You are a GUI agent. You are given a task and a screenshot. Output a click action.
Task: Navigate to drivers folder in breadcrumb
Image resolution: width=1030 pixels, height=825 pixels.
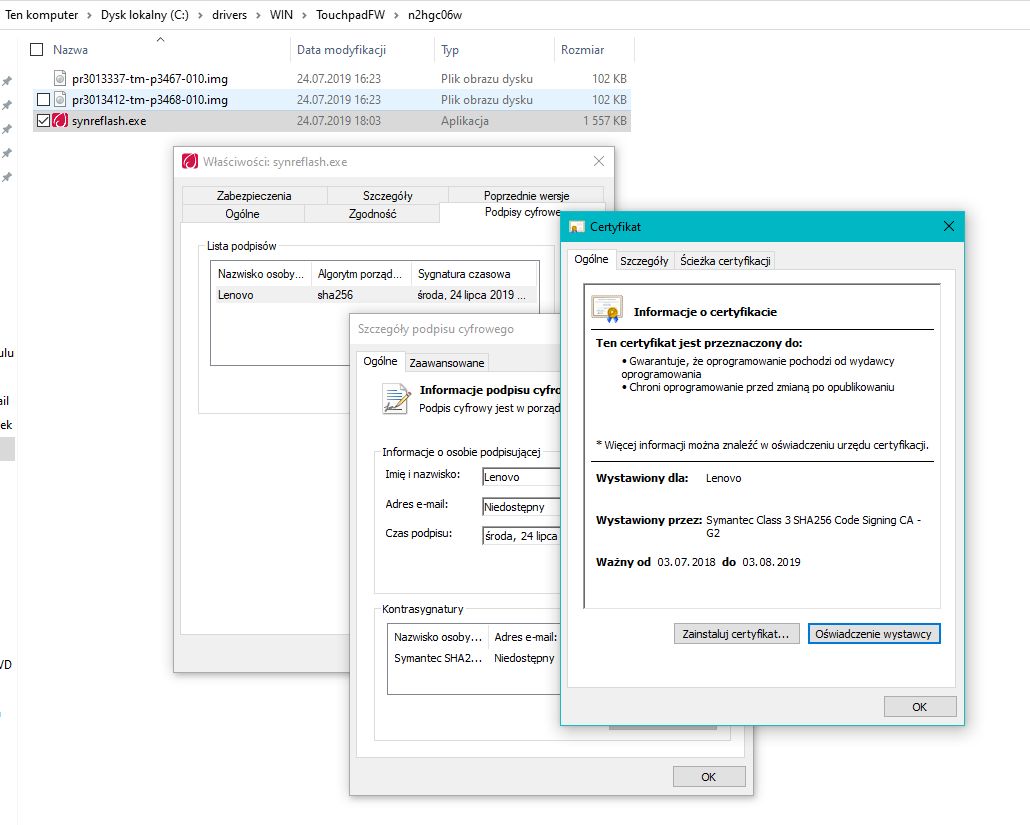coord(229,15)
